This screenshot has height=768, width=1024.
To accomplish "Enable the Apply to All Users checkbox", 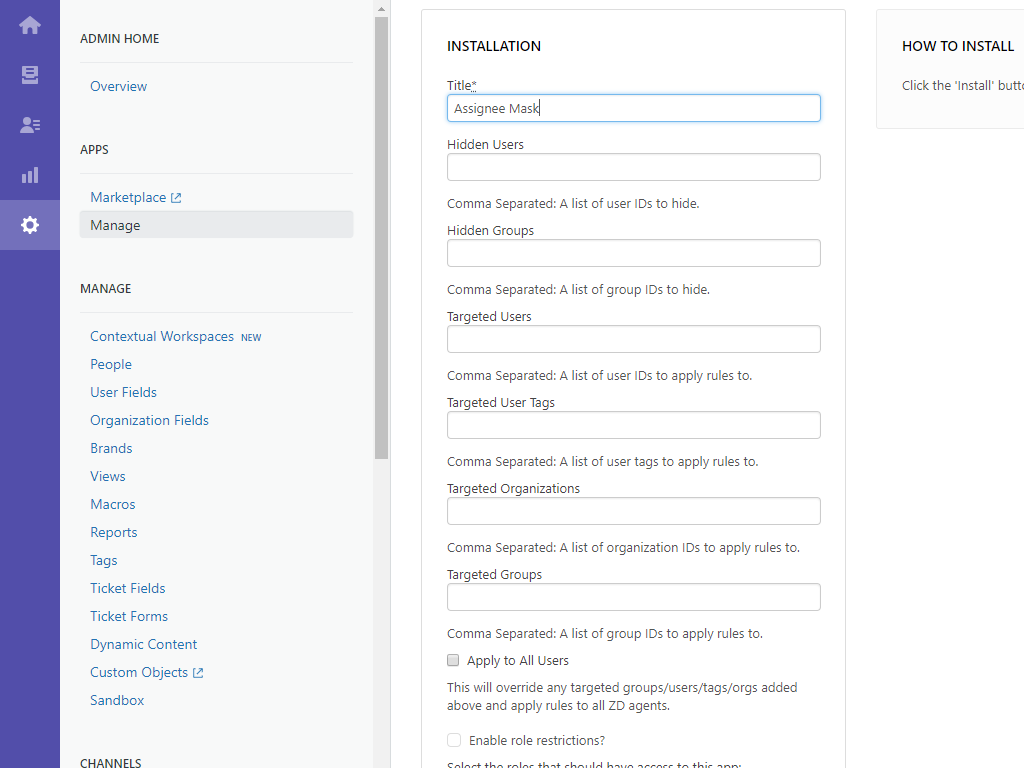I will click(x=453, y=660).
